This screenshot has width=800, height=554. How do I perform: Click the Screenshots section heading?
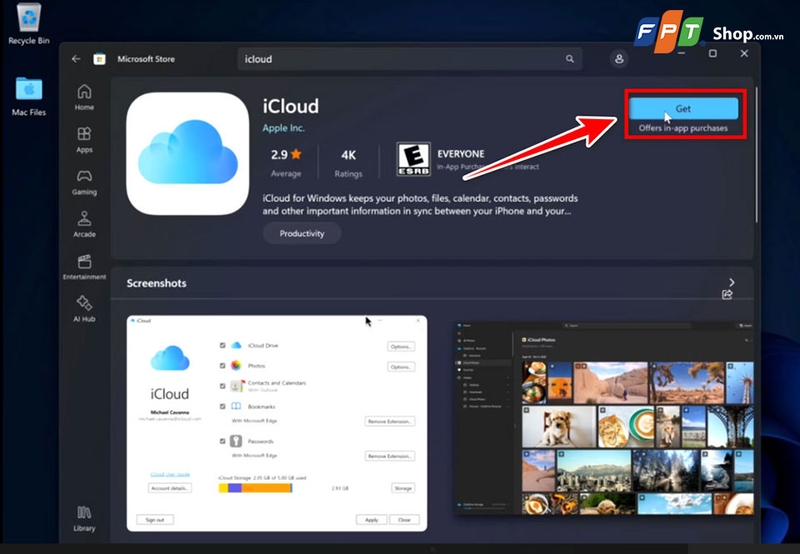(x=156, y=283)
